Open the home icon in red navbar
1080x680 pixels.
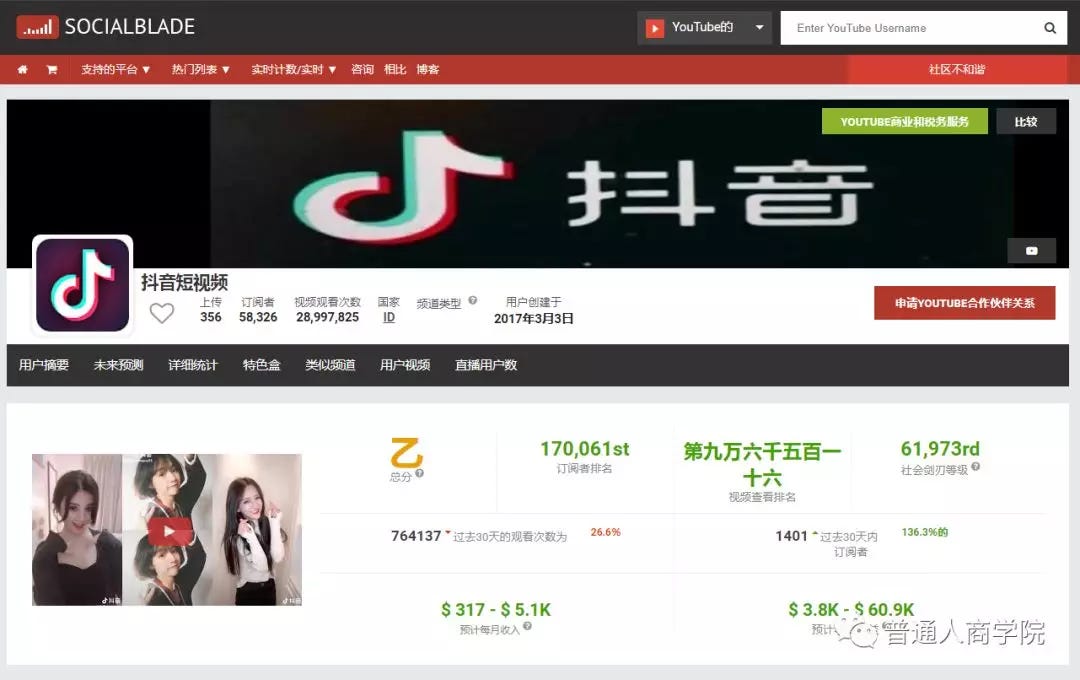(23, 70)
